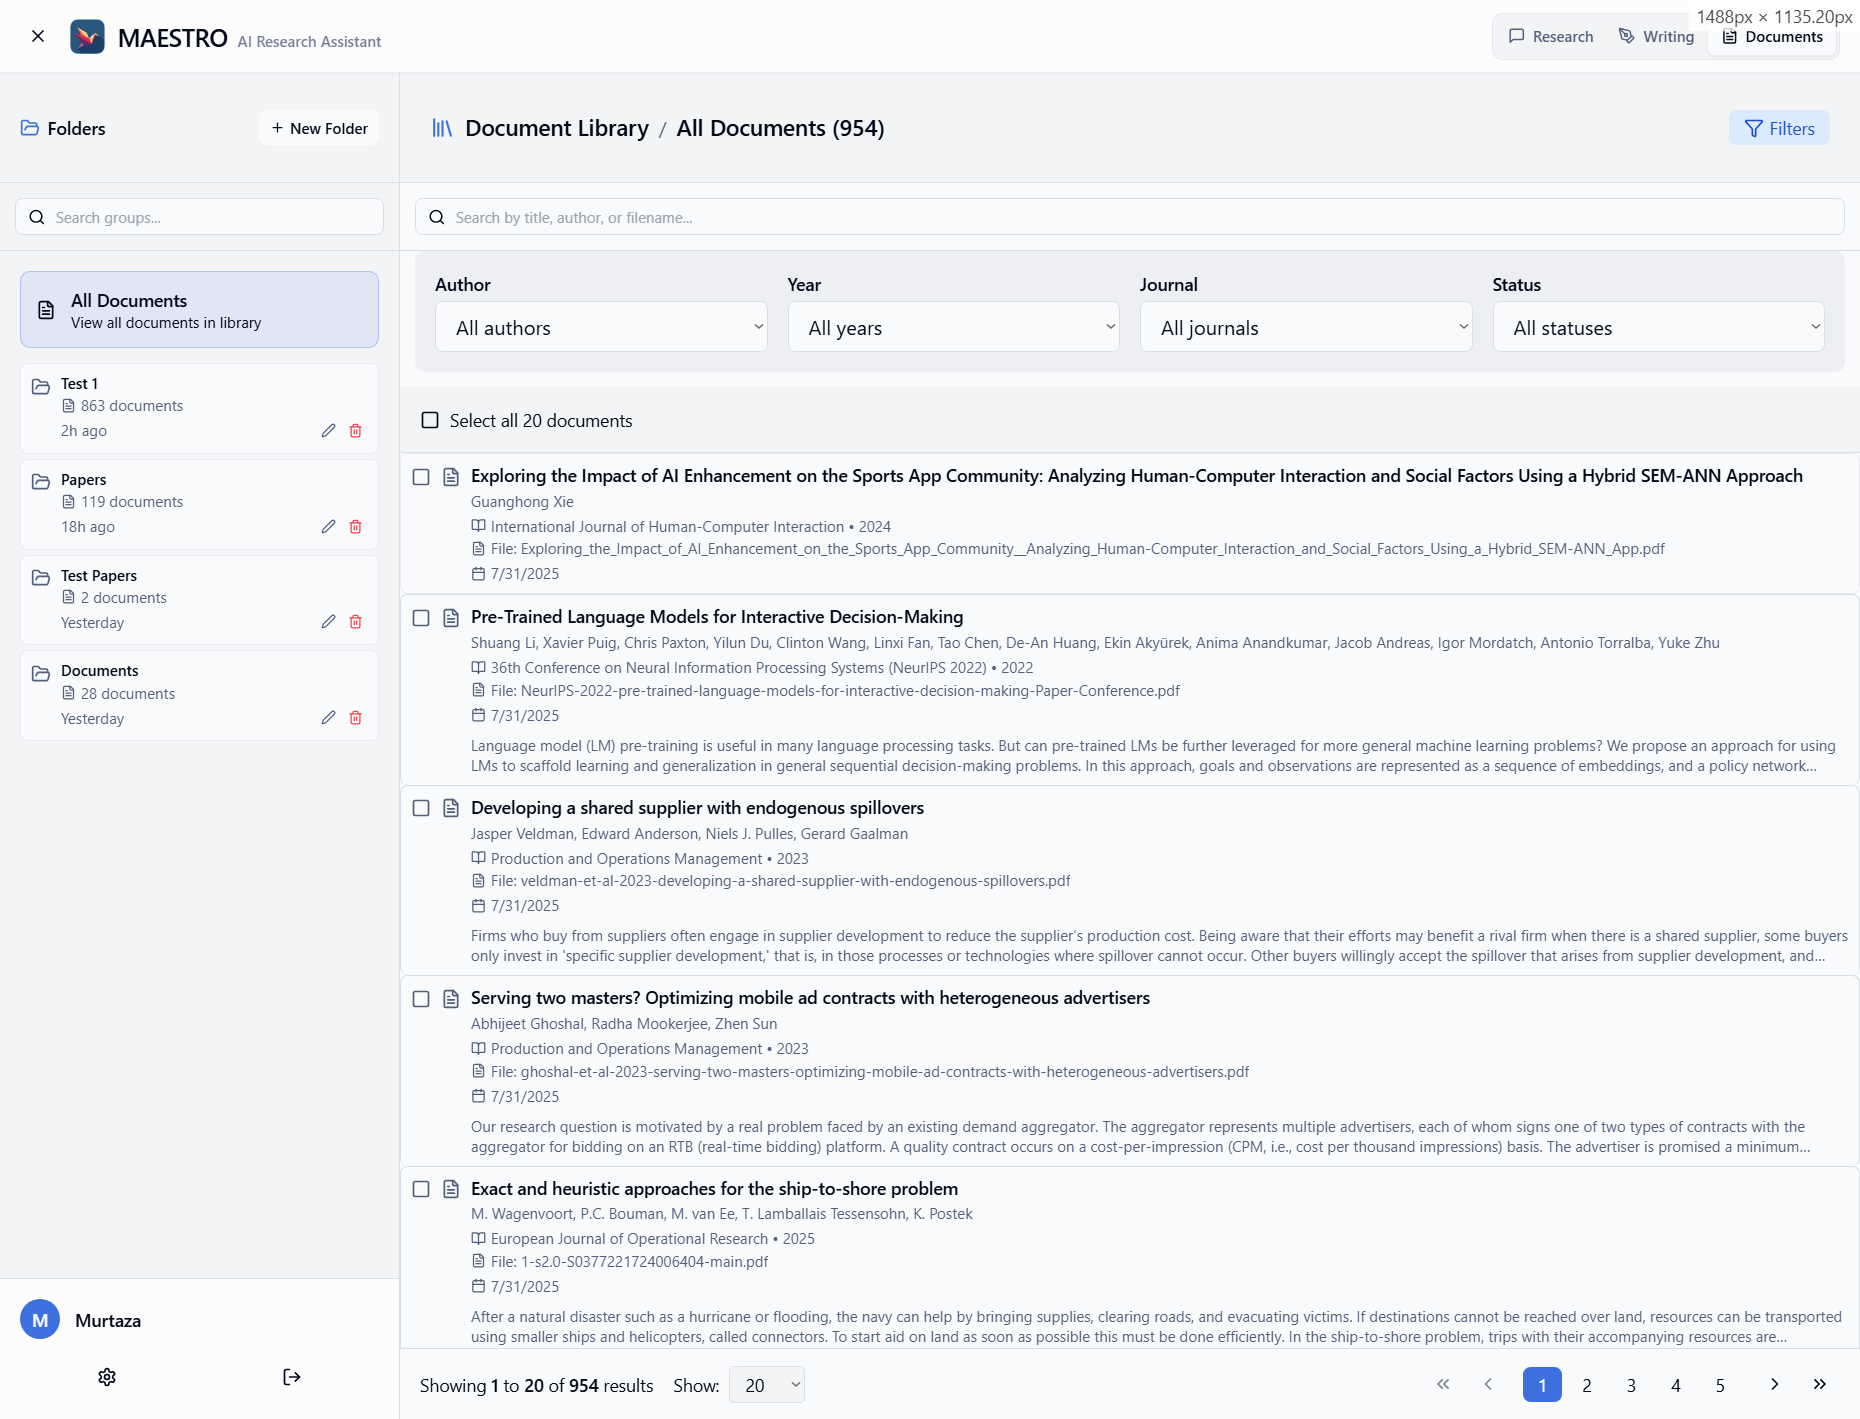
Task: Tick checkbox for ship-to-shore problem paper
Action: pos(421,1189)
